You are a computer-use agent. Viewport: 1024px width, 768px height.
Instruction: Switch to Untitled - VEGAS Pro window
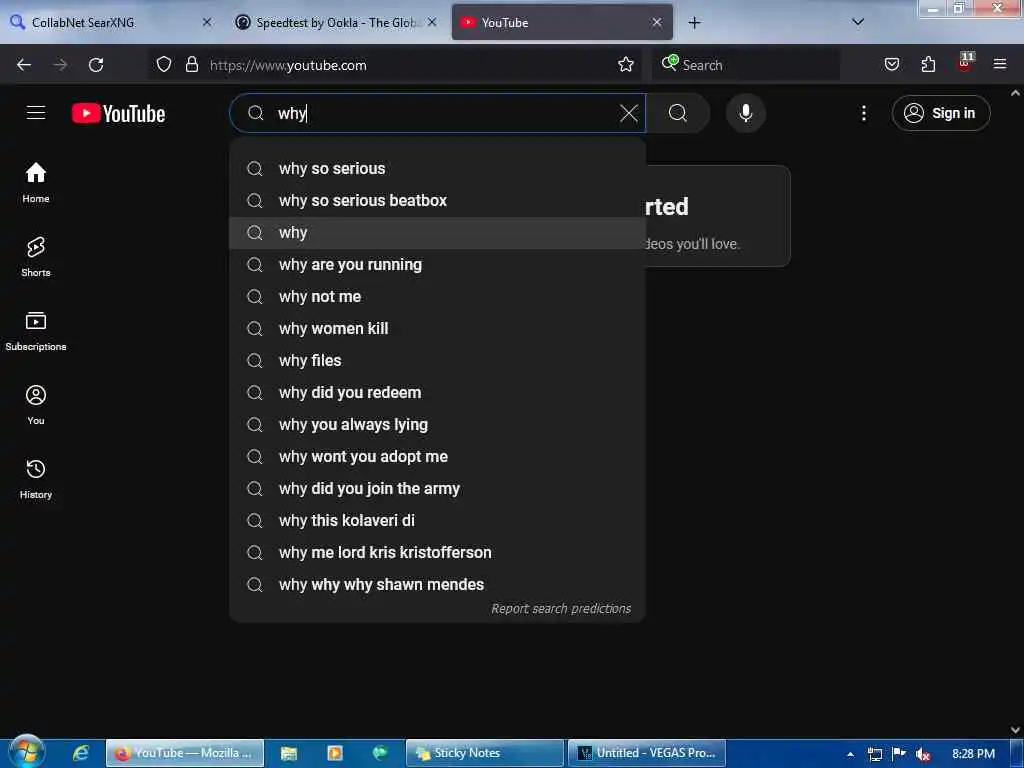click(x=647, y=753)
